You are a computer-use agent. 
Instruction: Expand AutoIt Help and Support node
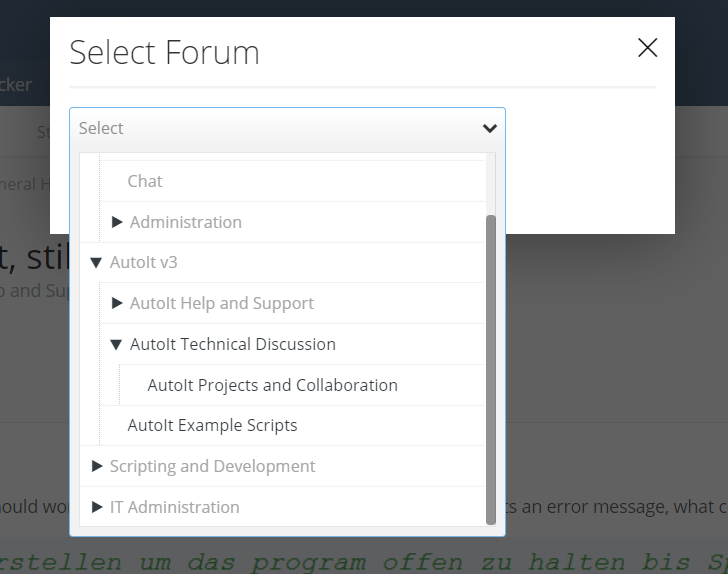click(117, 303)
